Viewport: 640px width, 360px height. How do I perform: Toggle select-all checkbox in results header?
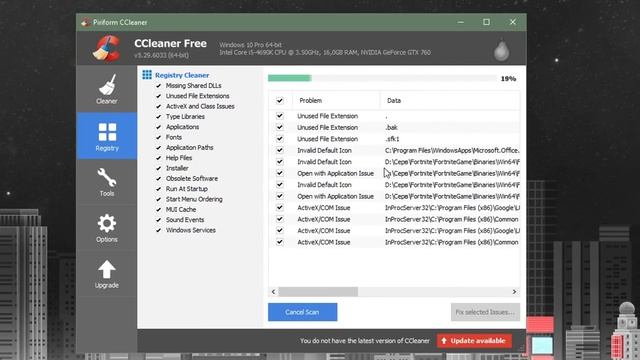click(x=280, y=100)
